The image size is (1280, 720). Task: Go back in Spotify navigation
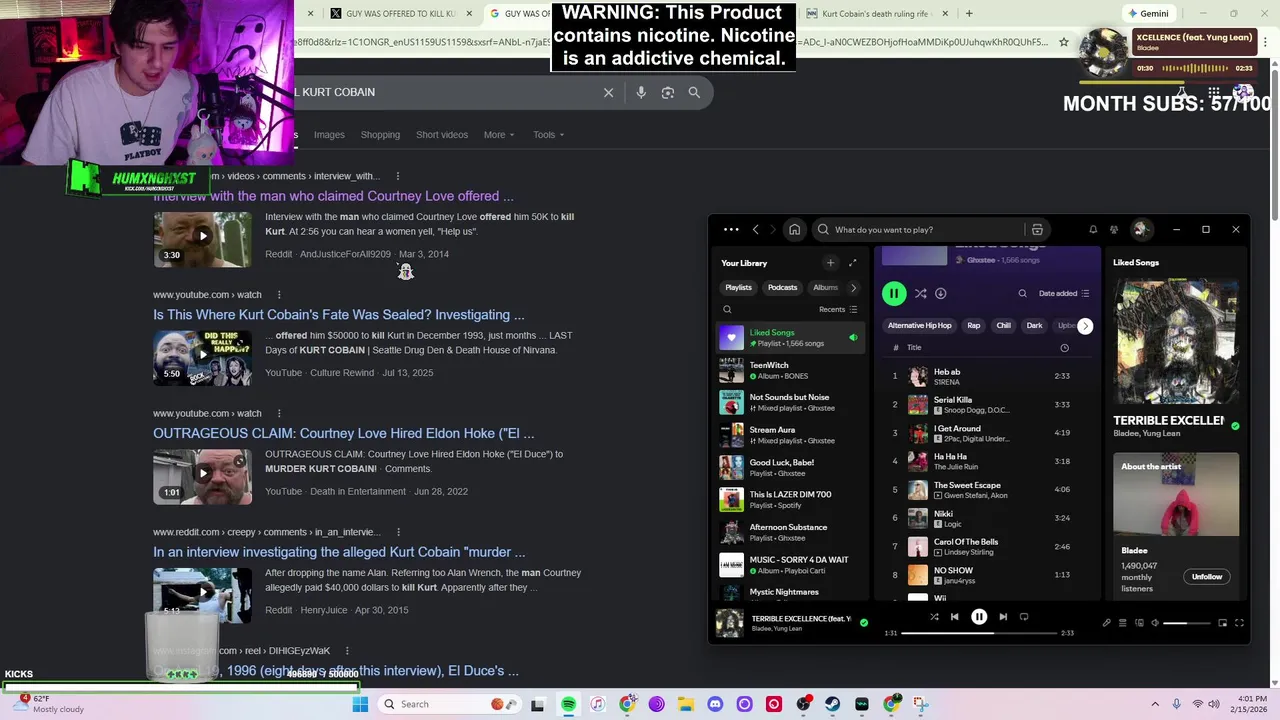[756, 229]
